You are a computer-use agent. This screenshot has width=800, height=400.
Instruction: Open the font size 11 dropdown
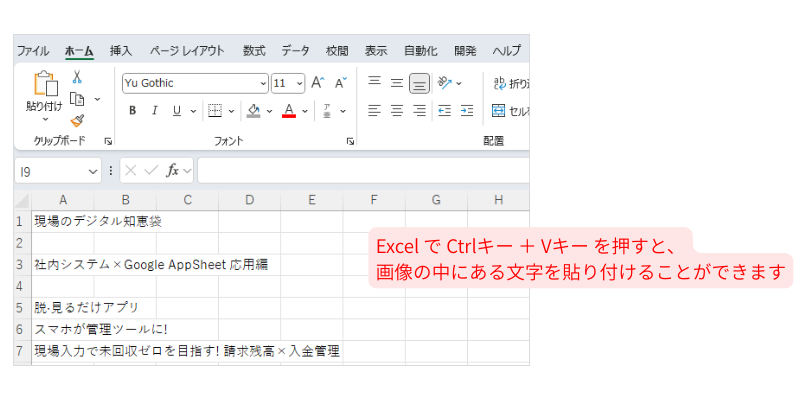coord(299,83)
